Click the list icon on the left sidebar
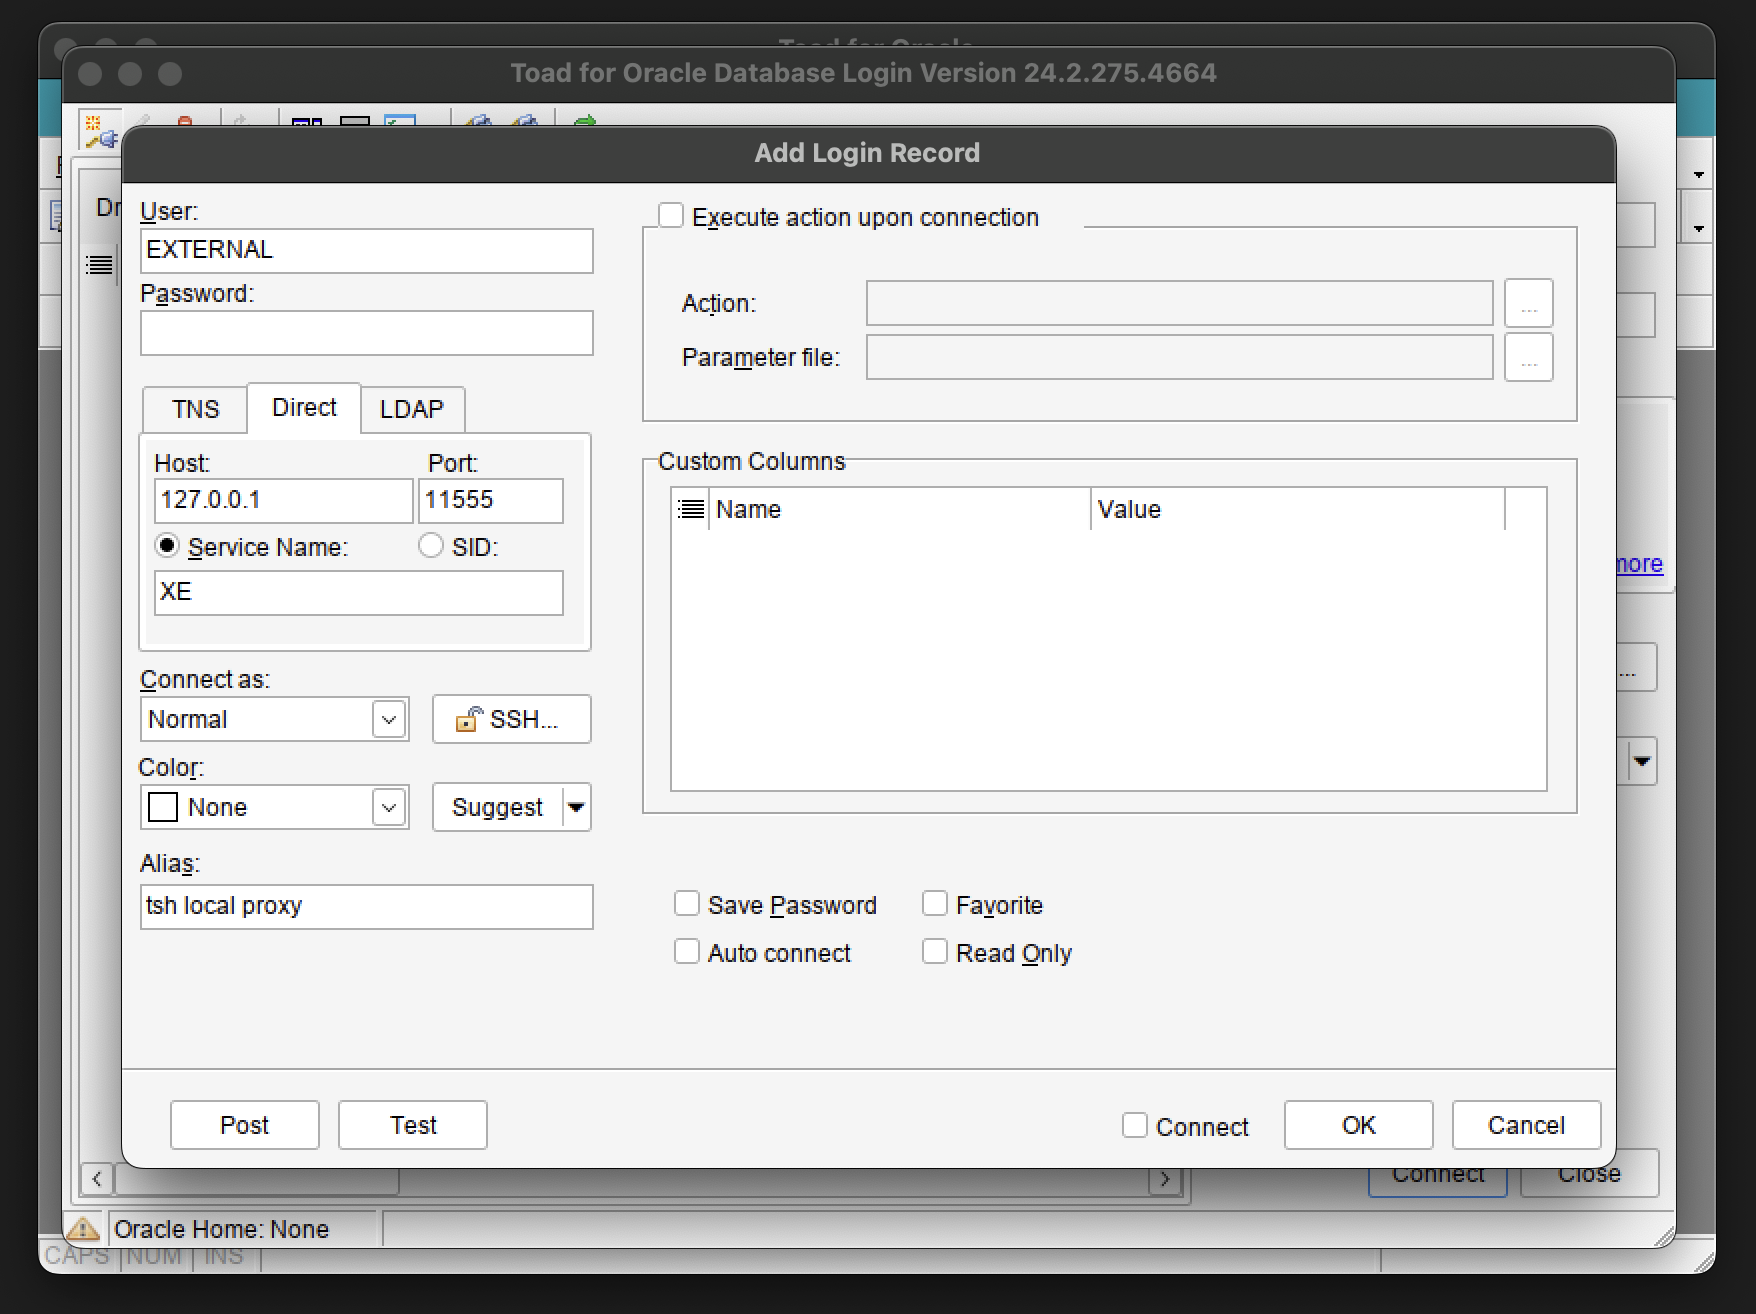Image resolution: width=1756 pixels, height=1314 pixels. 98,265
